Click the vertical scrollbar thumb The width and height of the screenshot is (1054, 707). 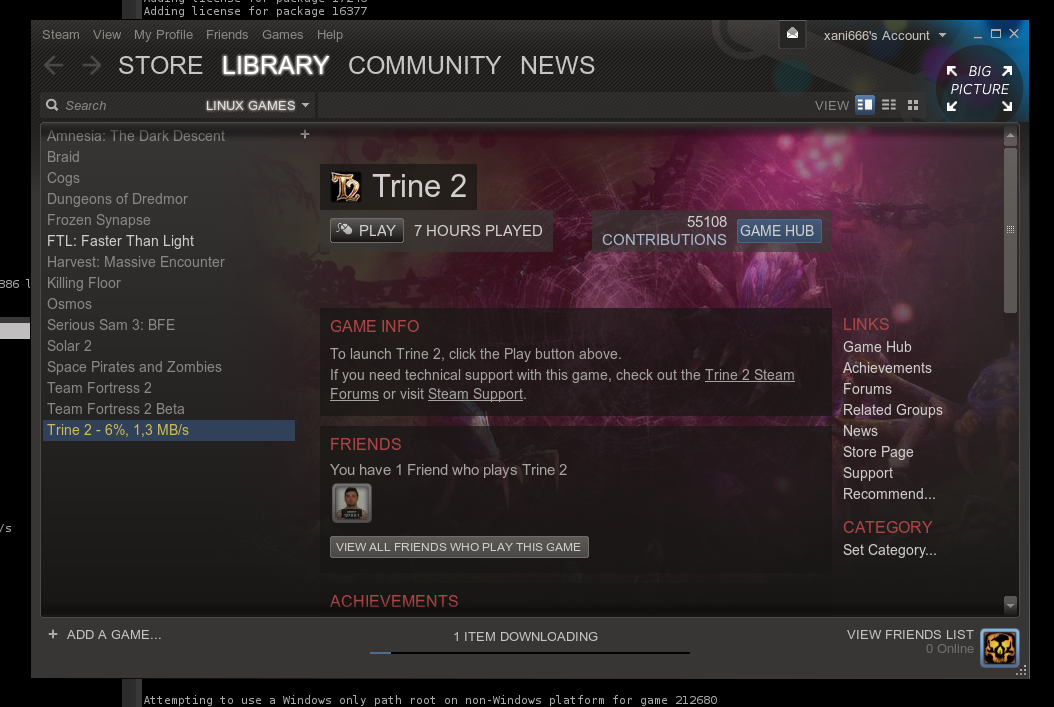click(x=1010, y=230)
